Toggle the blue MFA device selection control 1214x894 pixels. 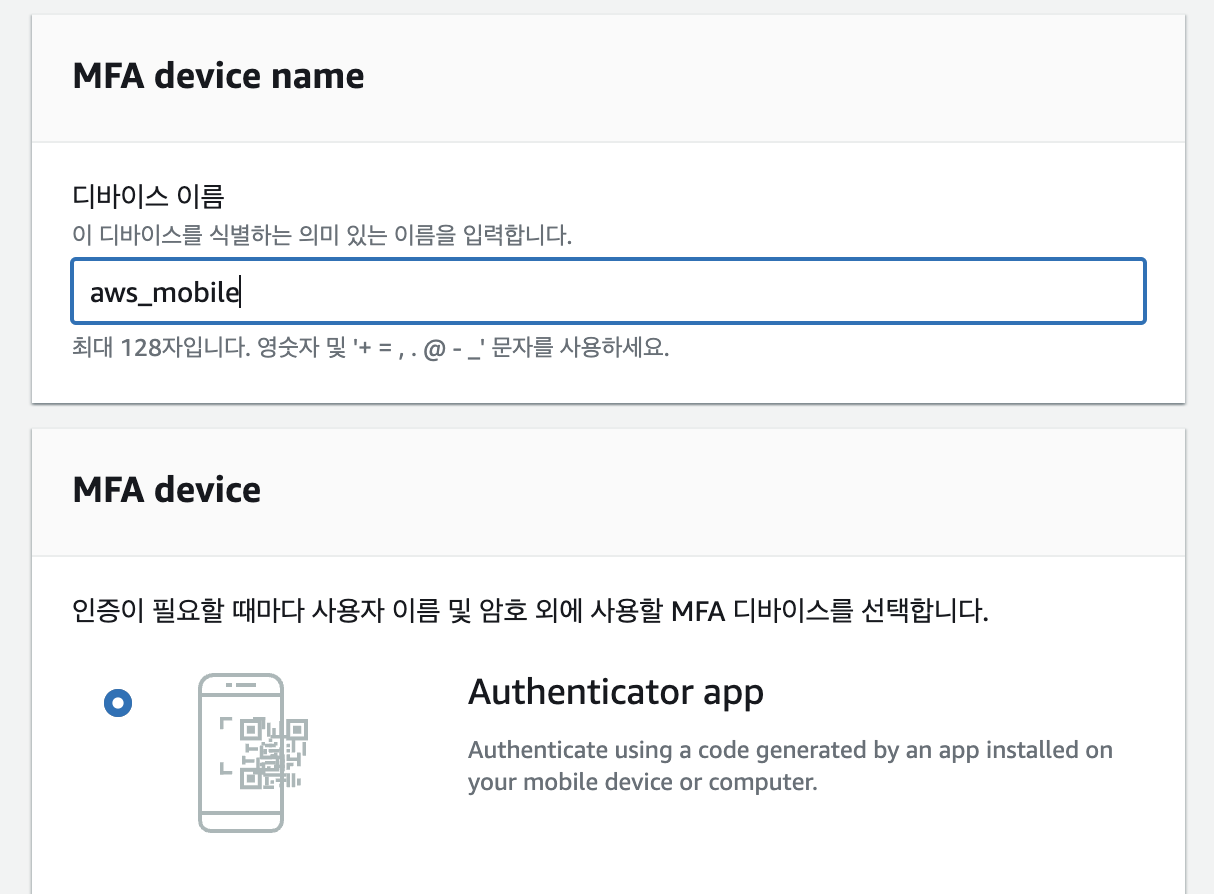click(x=118, y=703)
